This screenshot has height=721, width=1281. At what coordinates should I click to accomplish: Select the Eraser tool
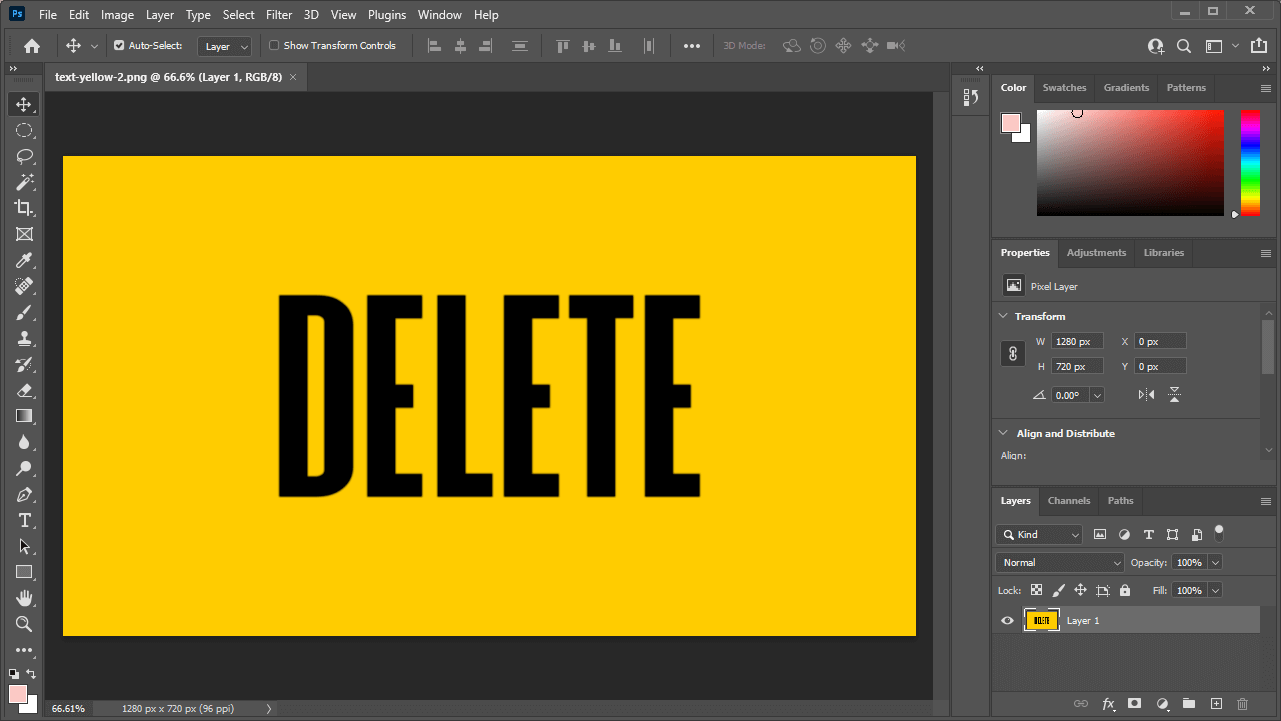coord(24,390)
